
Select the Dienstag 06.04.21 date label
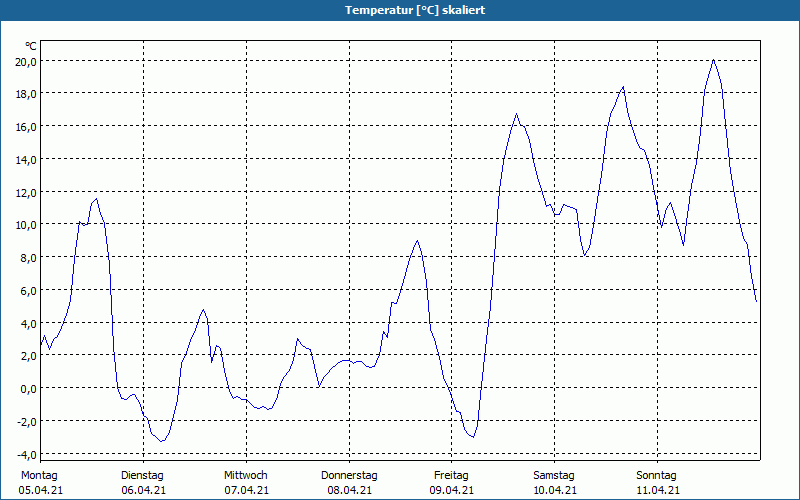(143, 483)
